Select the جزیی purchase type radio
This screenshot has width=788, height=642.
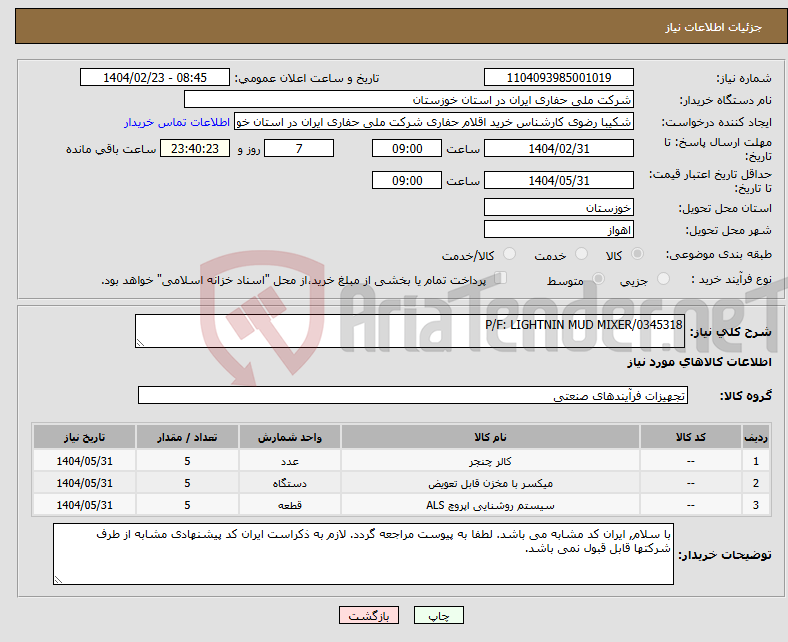(663, 279)
